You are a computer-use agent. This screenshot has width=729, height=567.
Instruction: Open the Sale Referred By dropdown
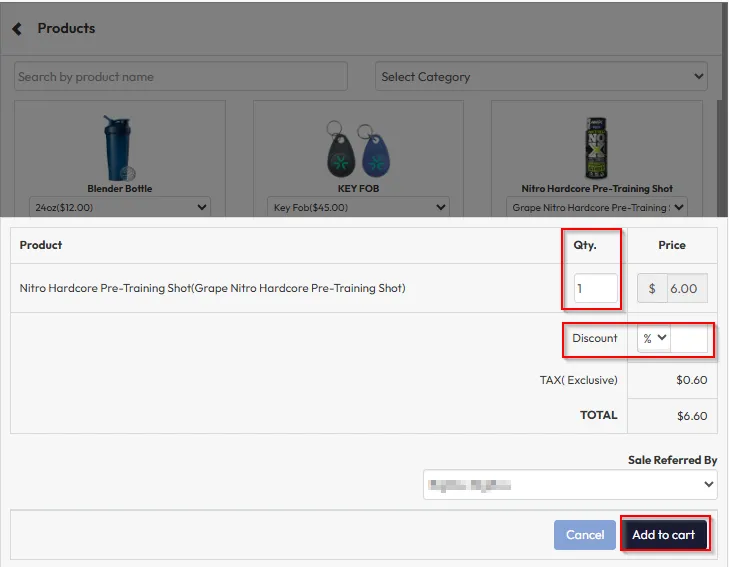pos(570,485)
